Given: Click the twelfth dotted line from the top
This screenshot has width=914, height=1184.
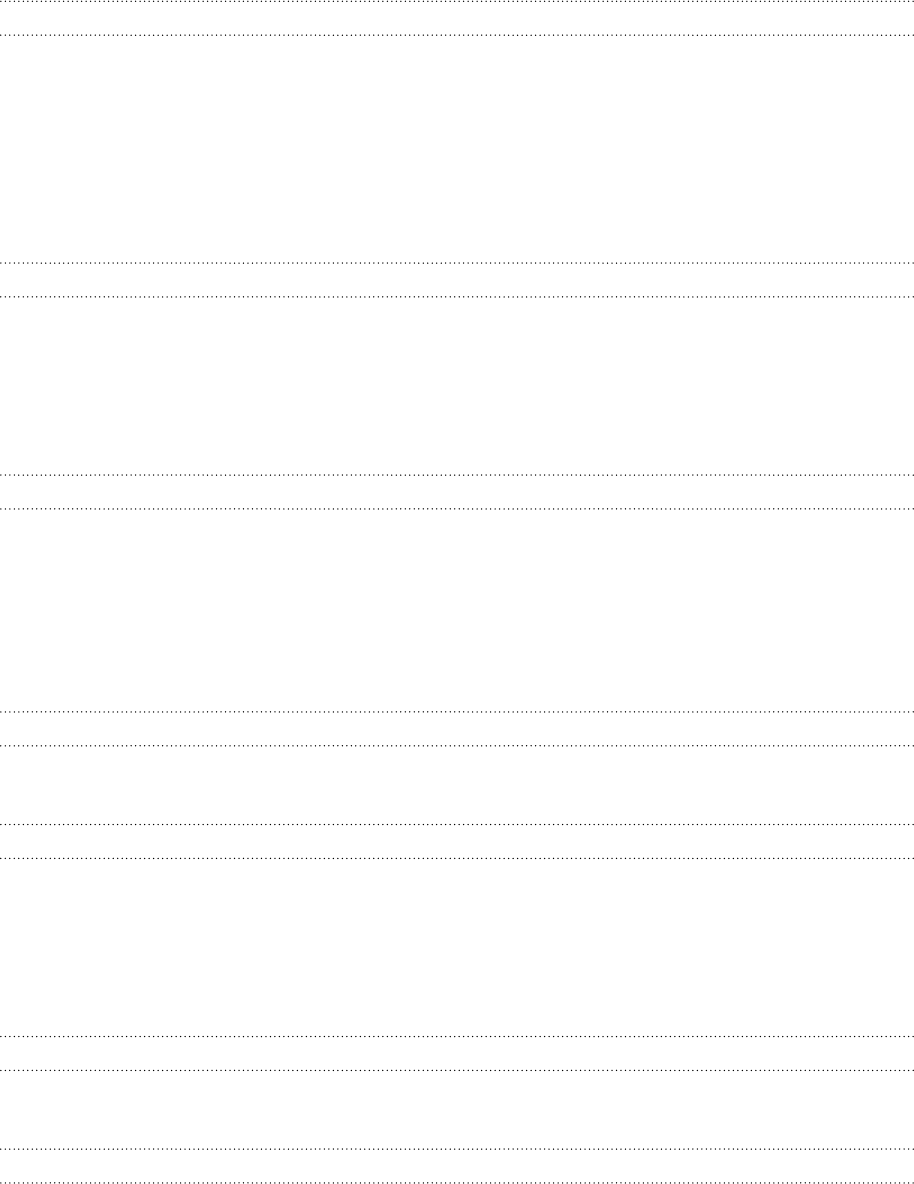Looking at the screenshot, I should (457, 1070).
